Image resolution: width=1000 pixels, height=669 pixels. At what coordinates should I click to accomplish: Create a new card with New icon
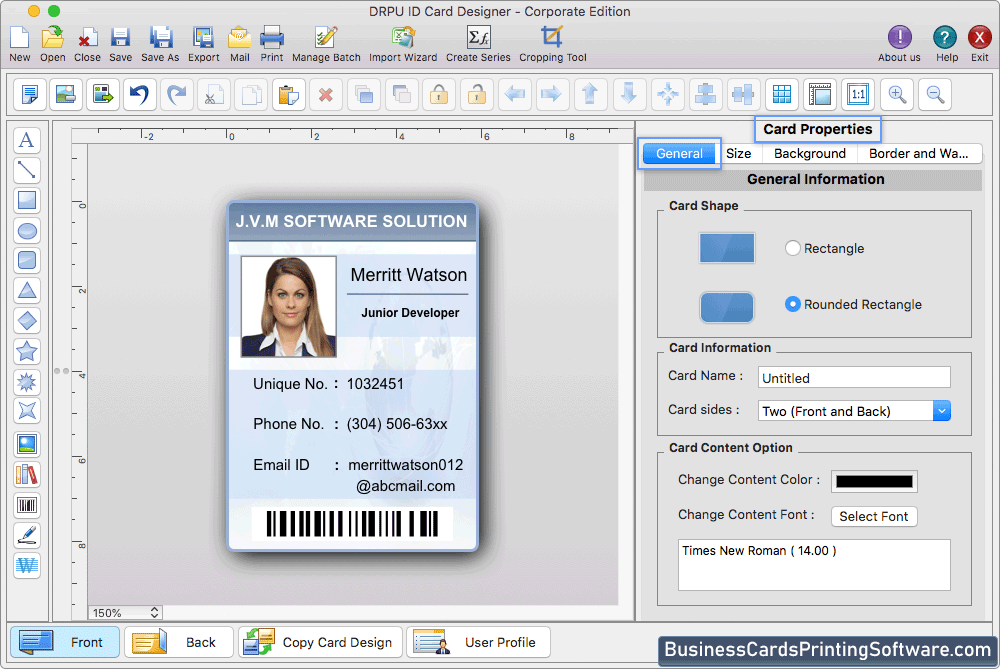pyautogui.click(x=19, y=44)
